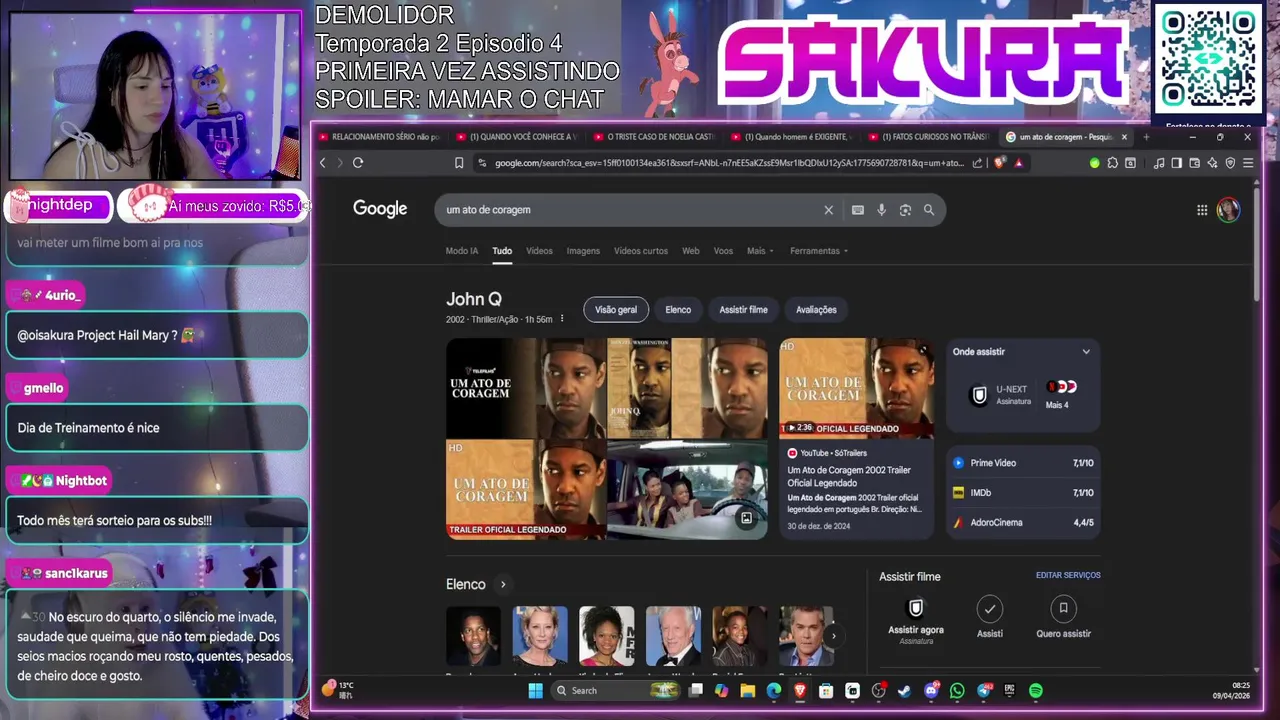
Task: Open the Ferramentas dropdown
Action: click(819, 251)
